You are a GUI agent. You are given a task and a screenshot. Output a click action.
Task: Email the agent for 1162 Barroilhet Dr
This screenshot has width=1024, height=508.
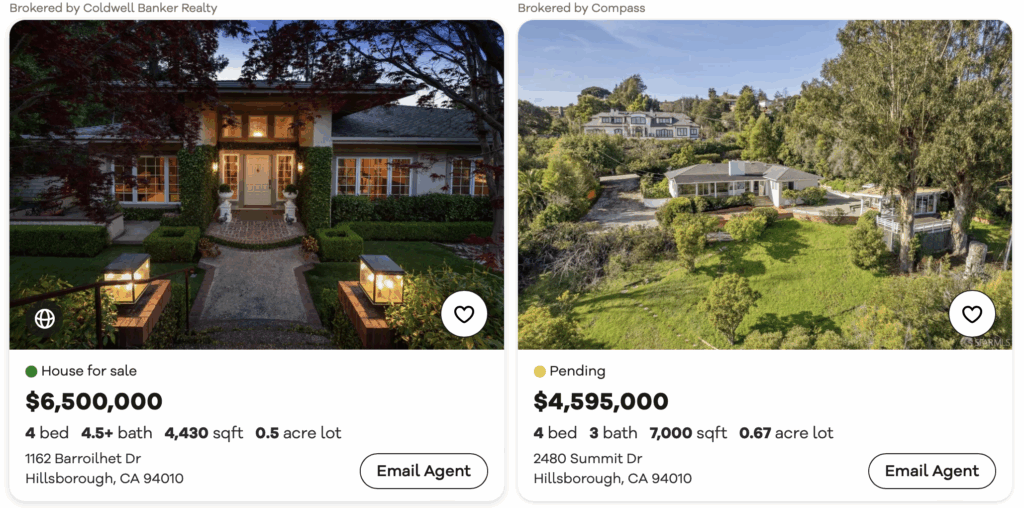[423, 471]
